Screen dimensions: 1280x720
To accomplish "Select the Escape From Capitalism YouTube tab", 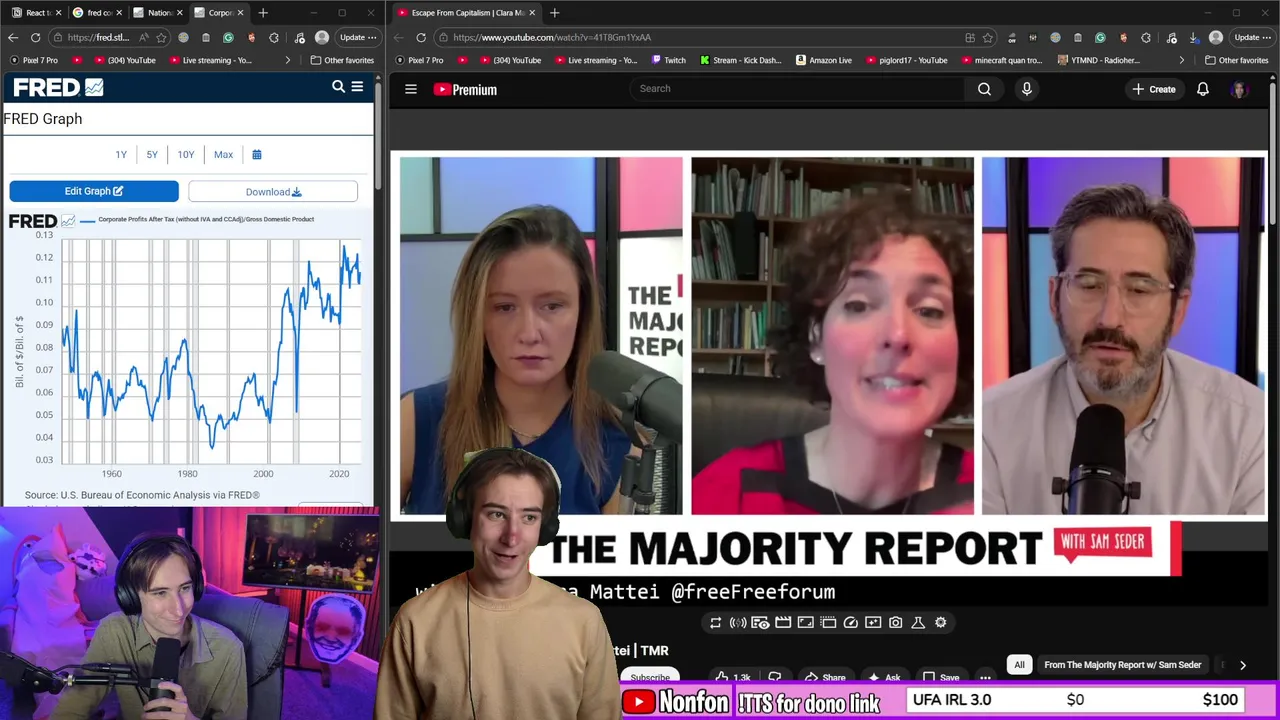I will coord(465,13).
